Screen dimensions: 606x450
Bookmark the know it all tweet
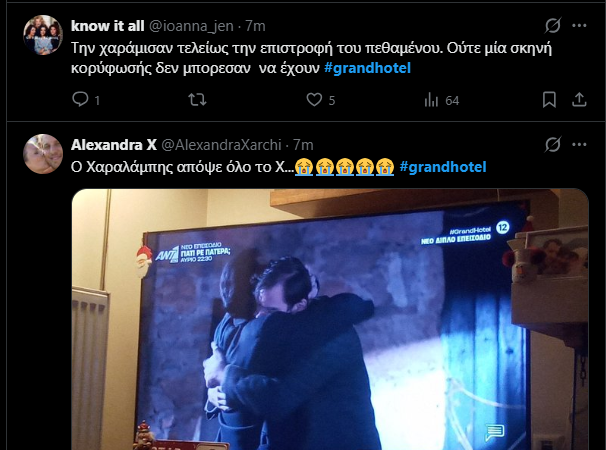coord(549,100)
